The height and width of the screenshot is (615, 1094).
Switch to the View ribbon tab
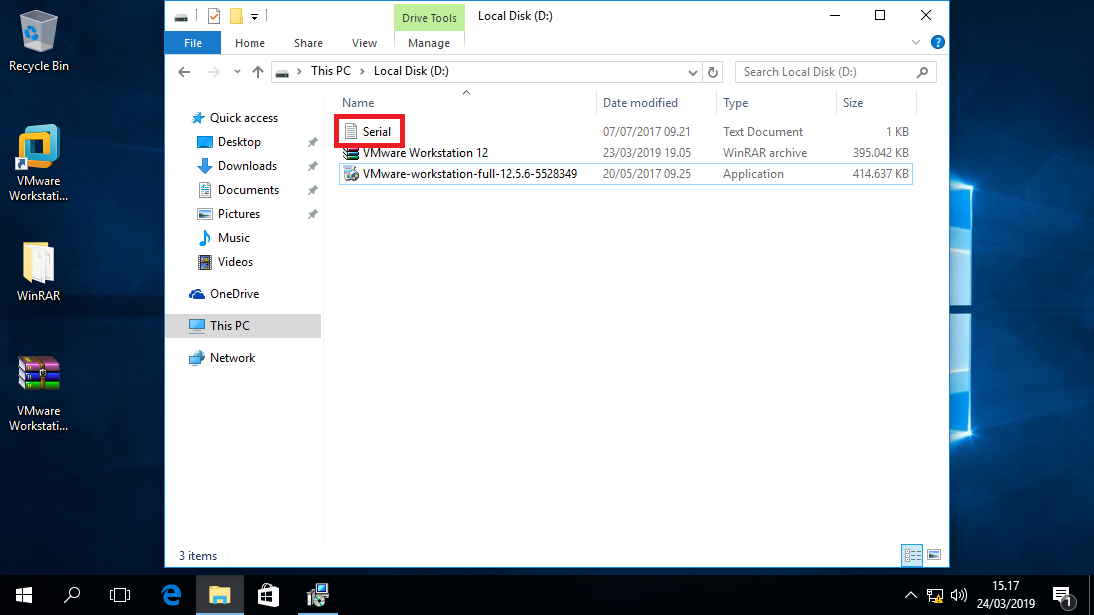tap(364, 43)
